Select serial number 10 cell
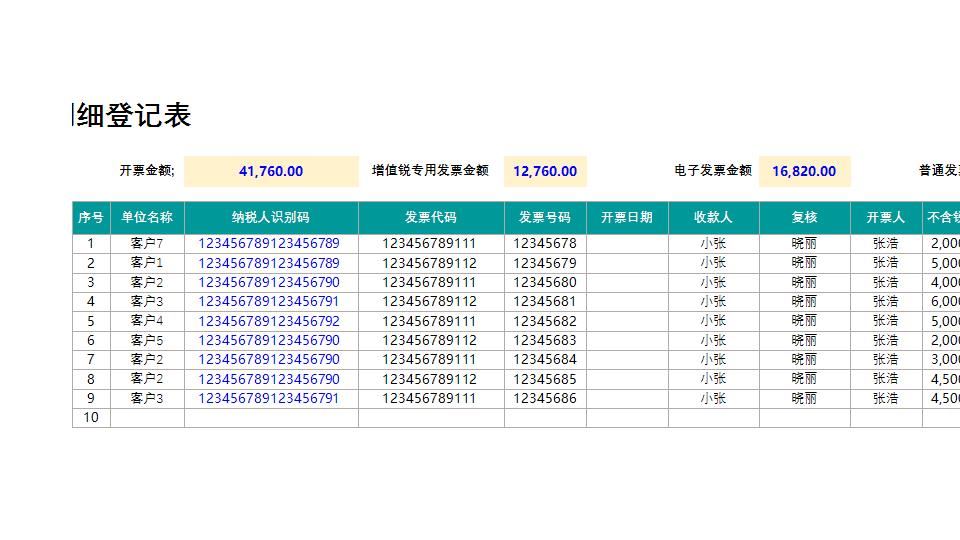This screenshot has height=540, width=960. coord(91,418)
